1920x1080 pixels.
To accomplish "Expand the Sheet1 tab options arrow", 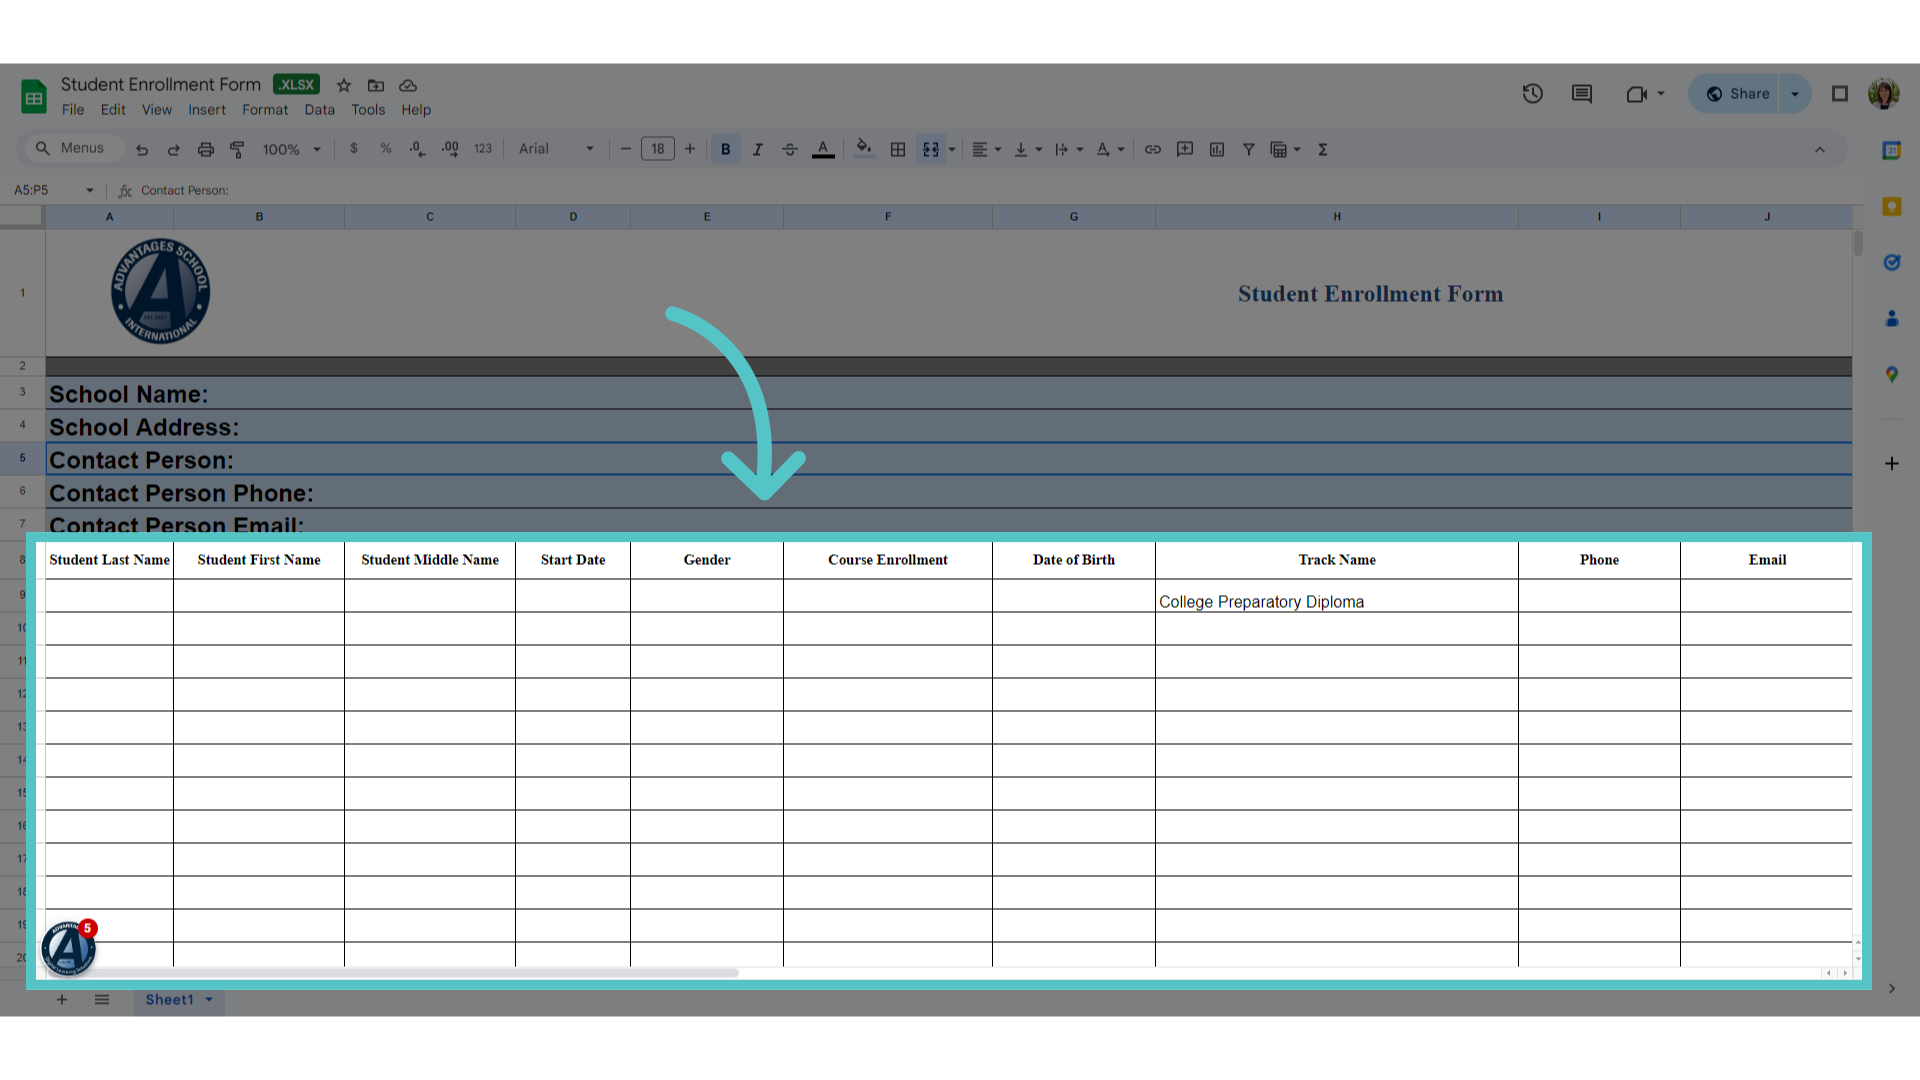I will [209, 999].
